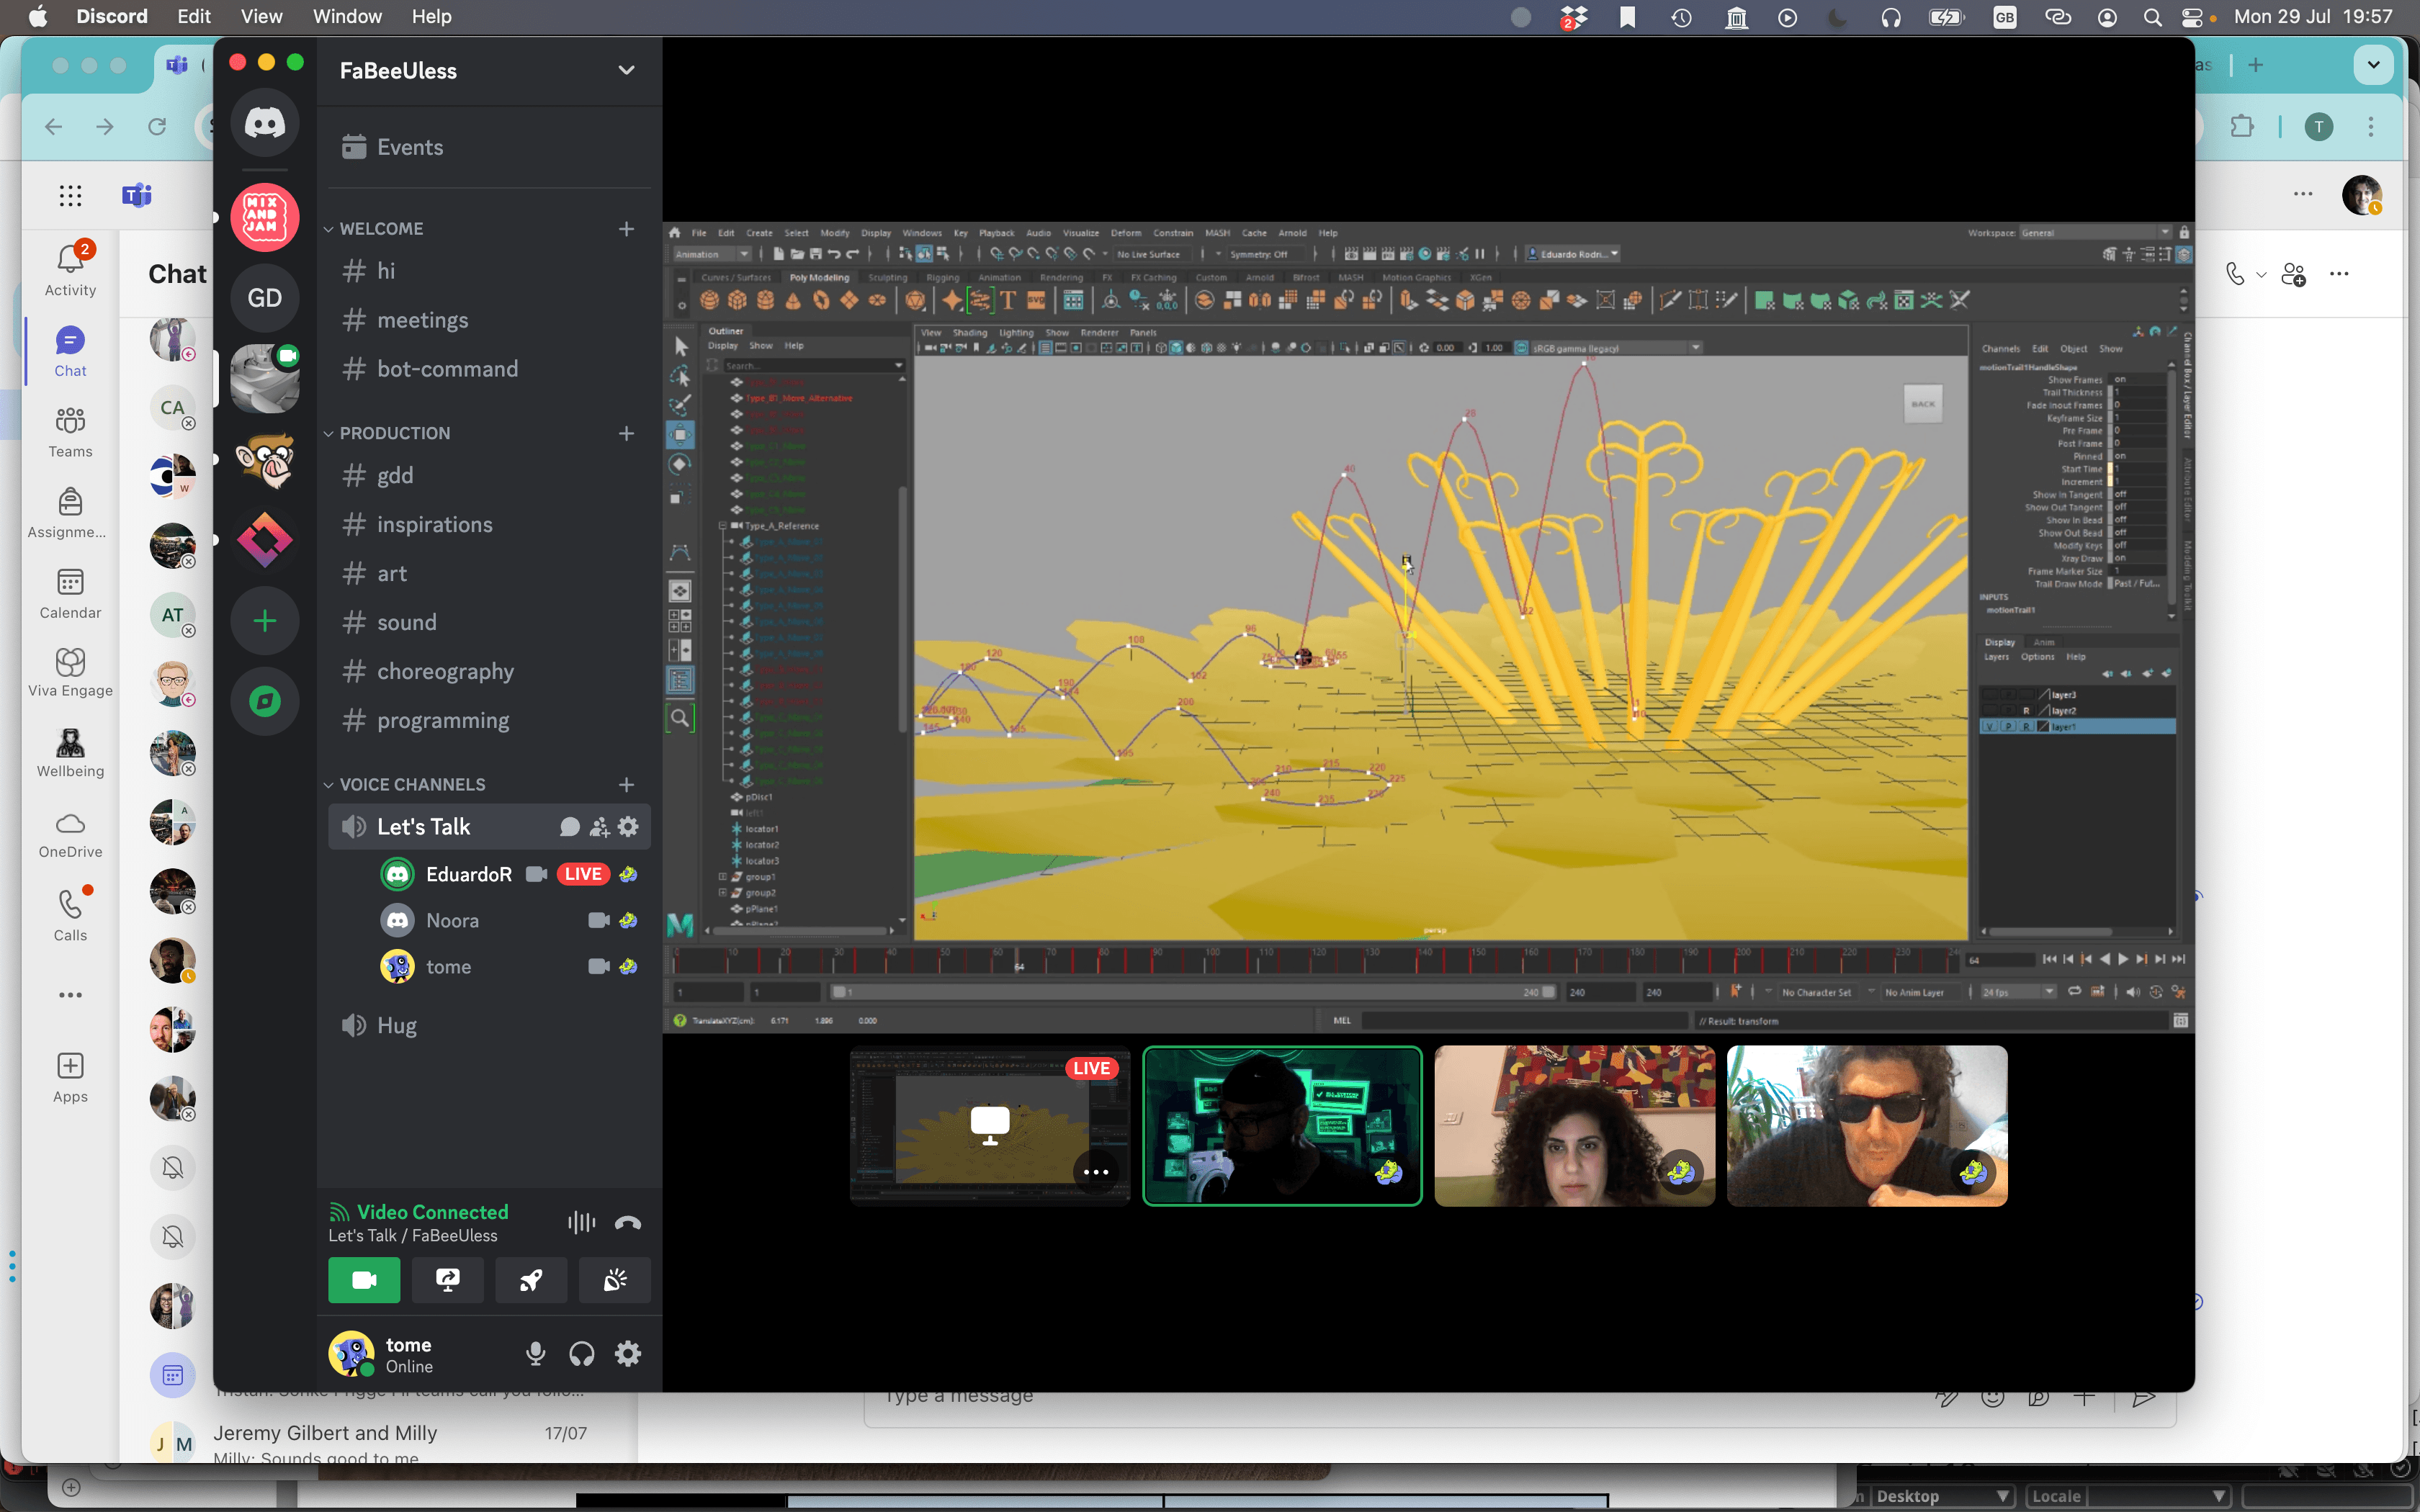Open FaBeeUless server dropdown menu
Viewport: 2420px width, 1512px height.
[626, 70]
